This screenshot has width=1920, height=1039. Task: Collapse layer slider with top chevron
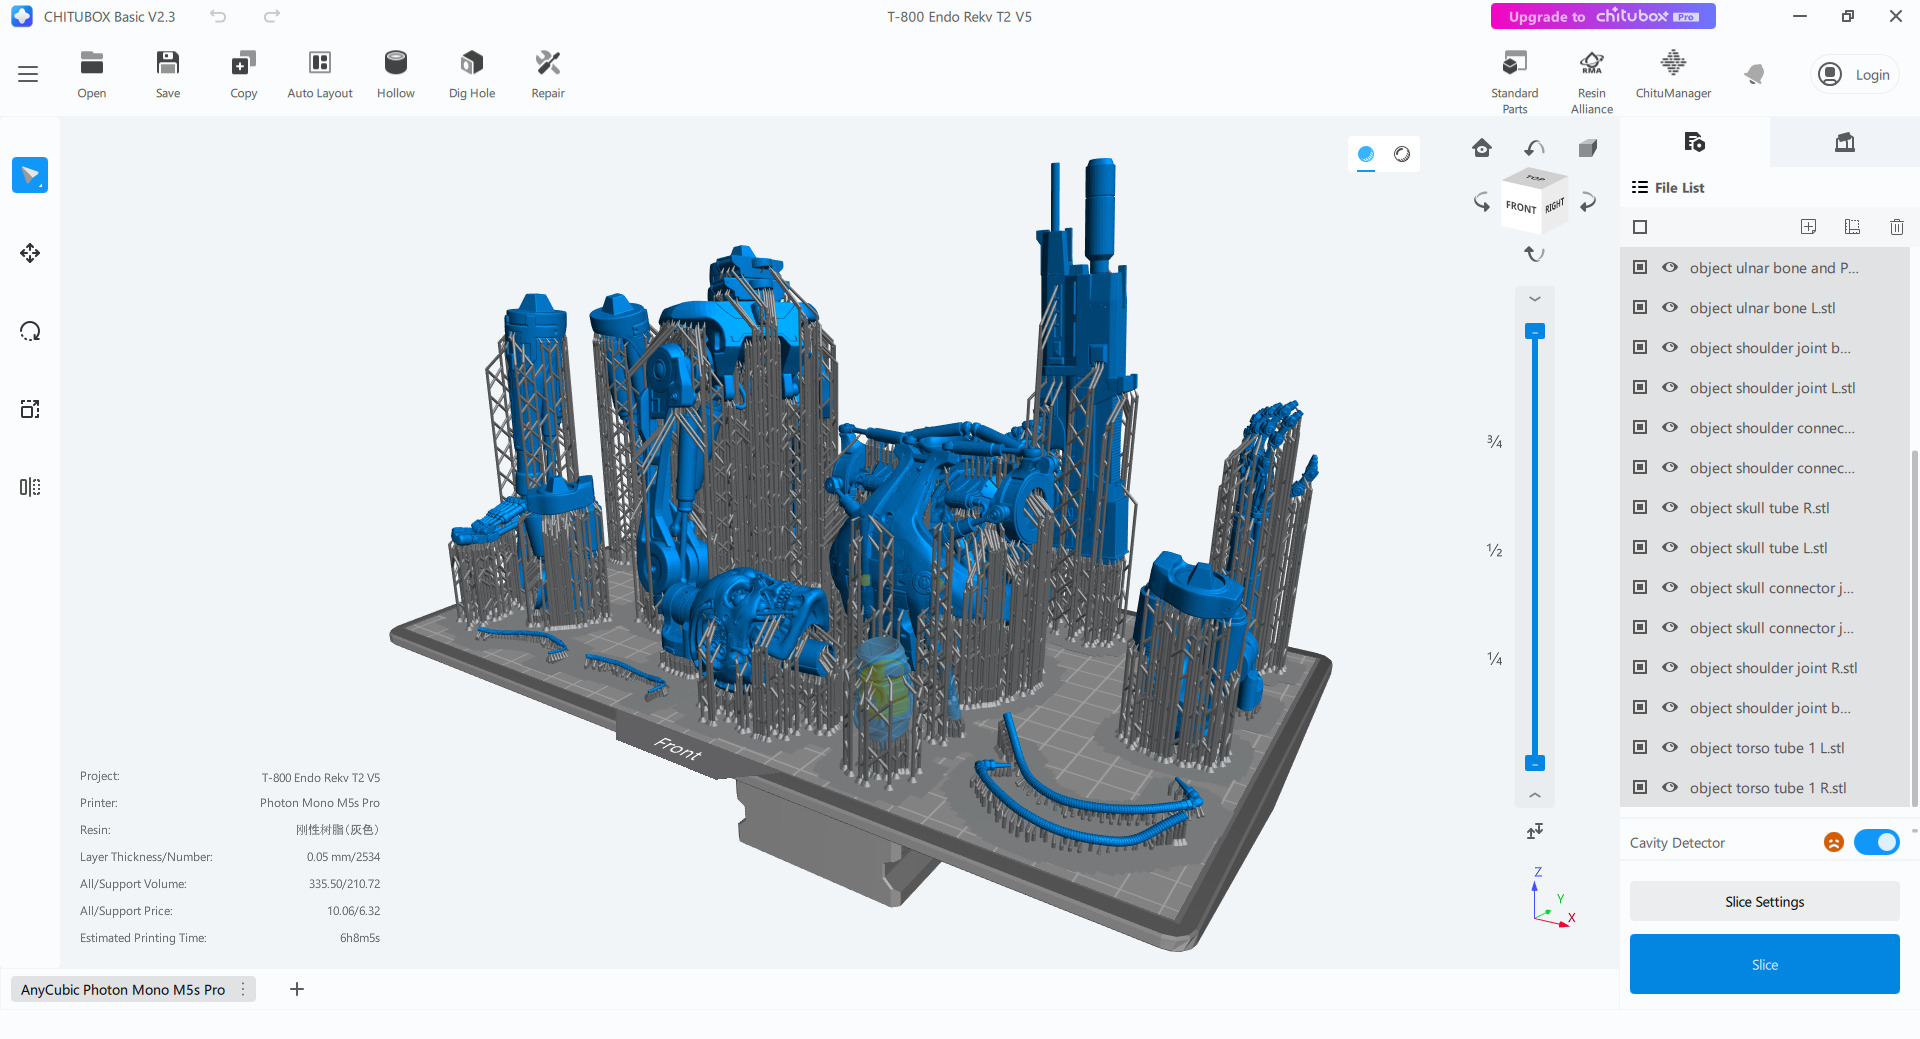[1535, 299]
